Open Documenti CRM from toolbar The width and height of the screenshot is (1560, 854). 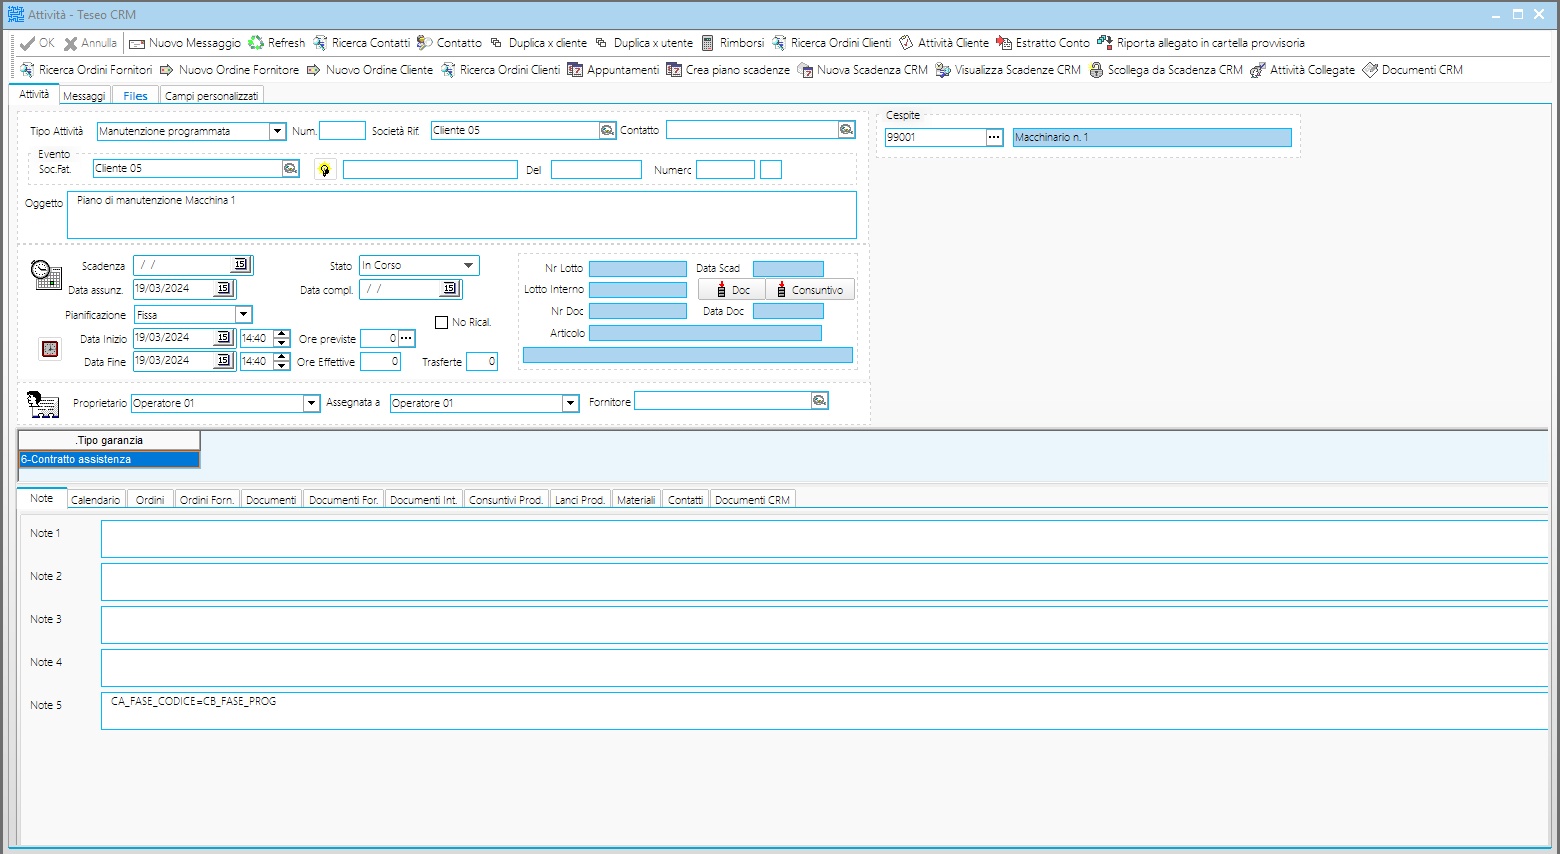pyautogui.click(x=1412, y=70)
